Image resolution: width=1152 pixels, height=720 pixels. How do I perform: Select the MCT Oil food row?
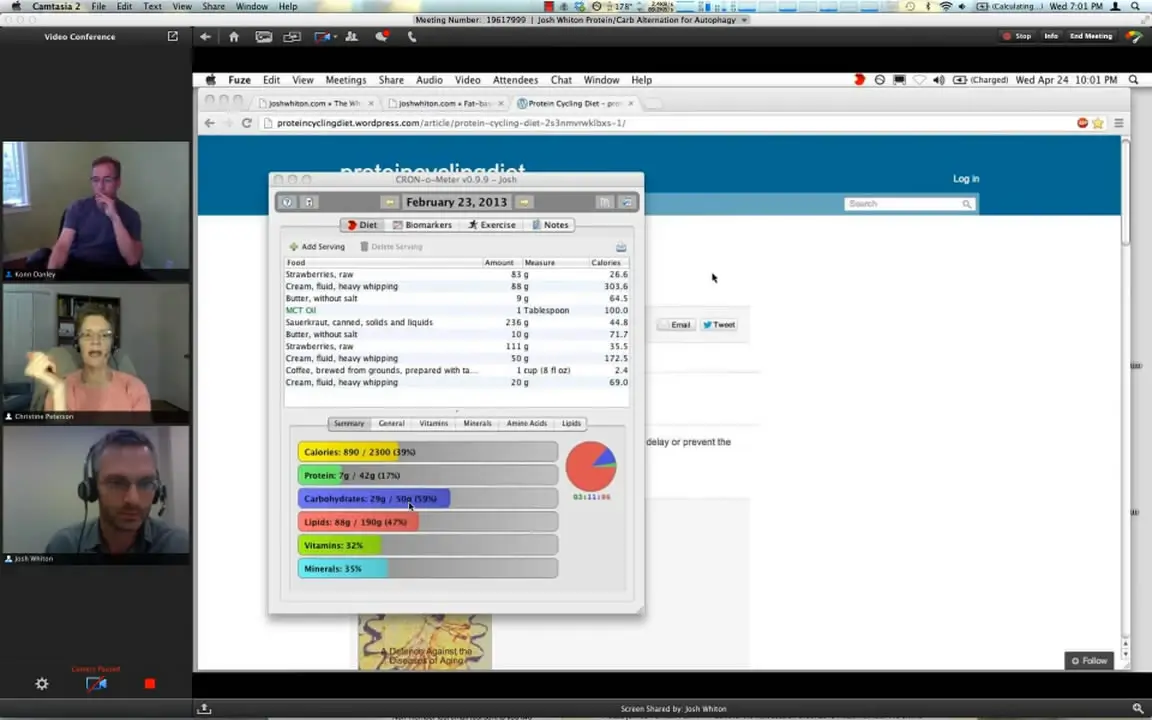(456, 311)
